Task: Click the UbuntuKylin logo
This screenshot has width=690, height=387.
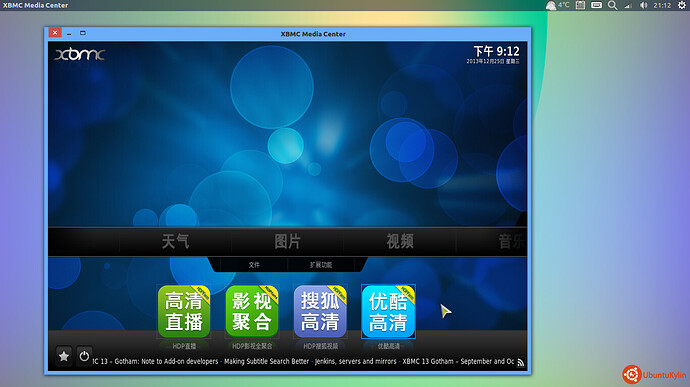Action: tap(654, 375)
